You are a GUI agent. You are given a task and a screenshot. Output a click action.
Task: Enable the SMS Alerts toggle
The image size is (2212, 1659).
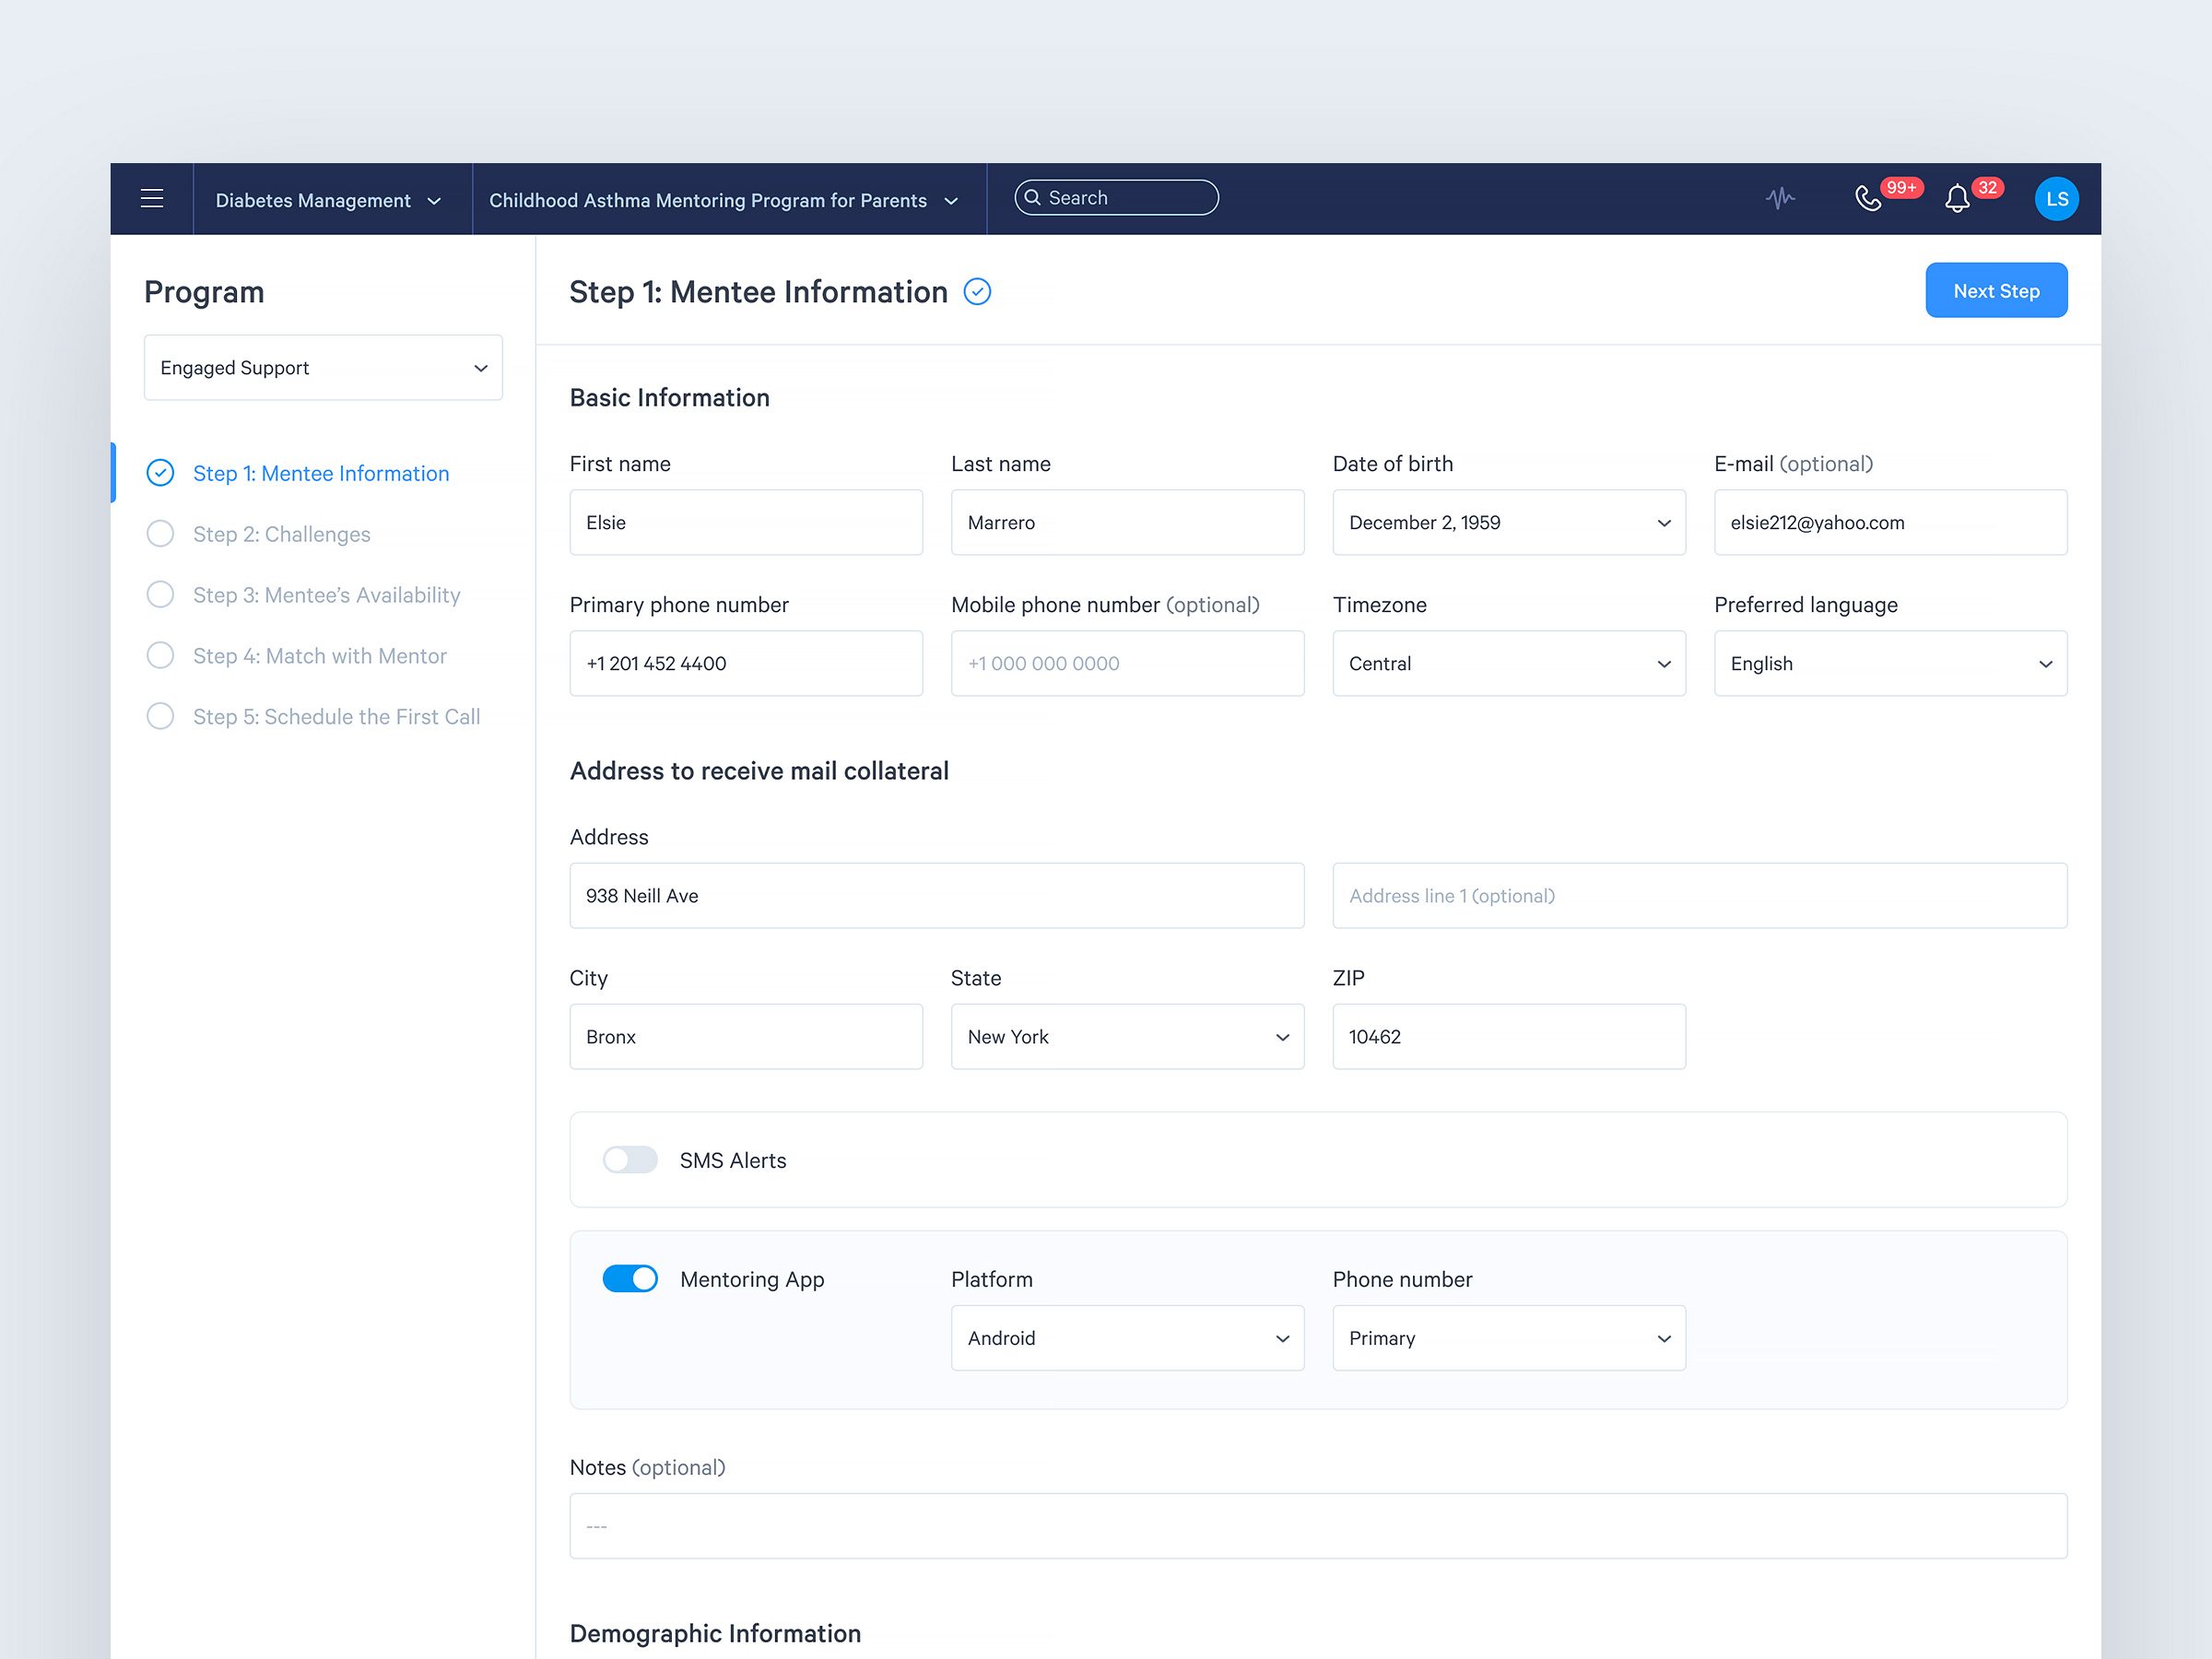(630, 1160)
